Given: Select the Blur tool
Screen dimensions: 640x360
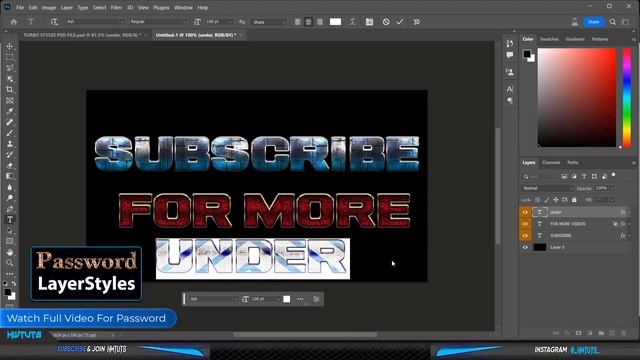Looking at the screenshot, I should 9,187.
